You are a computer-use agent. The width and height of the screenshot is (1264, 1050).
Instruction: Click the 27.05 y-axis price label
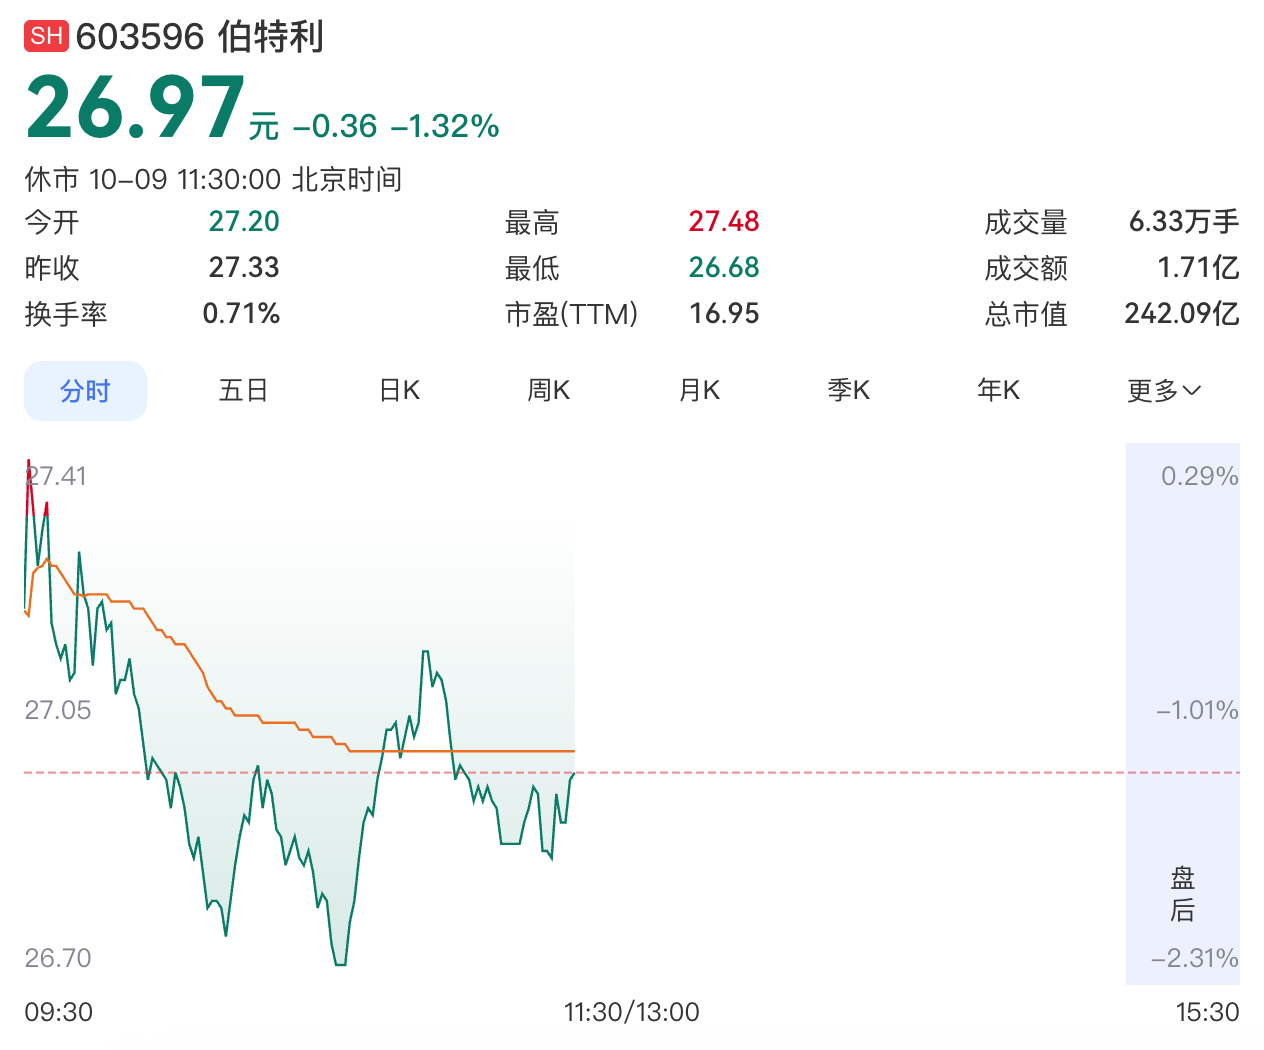click(x=58, y=710)
